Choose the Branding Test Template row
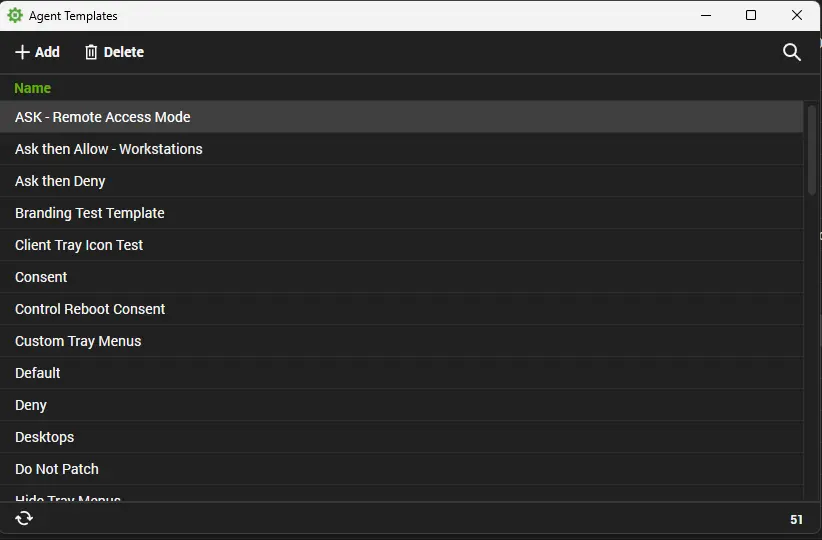Viewport: 822px width, 540px height. coord(401,213)
